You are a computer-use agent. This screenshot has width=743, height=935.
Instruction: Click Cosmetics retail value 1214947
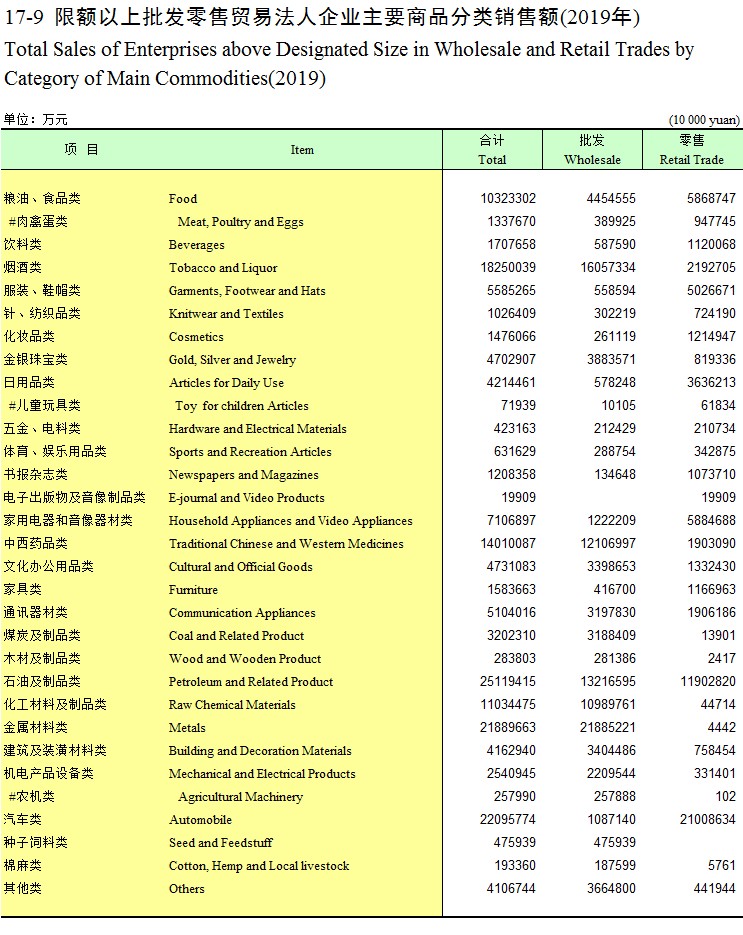[x=711, y=337]
